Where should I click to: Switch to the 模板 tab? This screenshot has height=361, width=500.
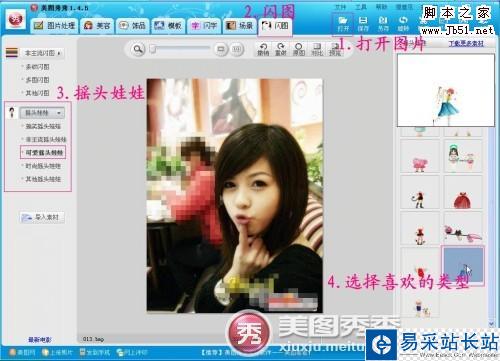[168, 26]
